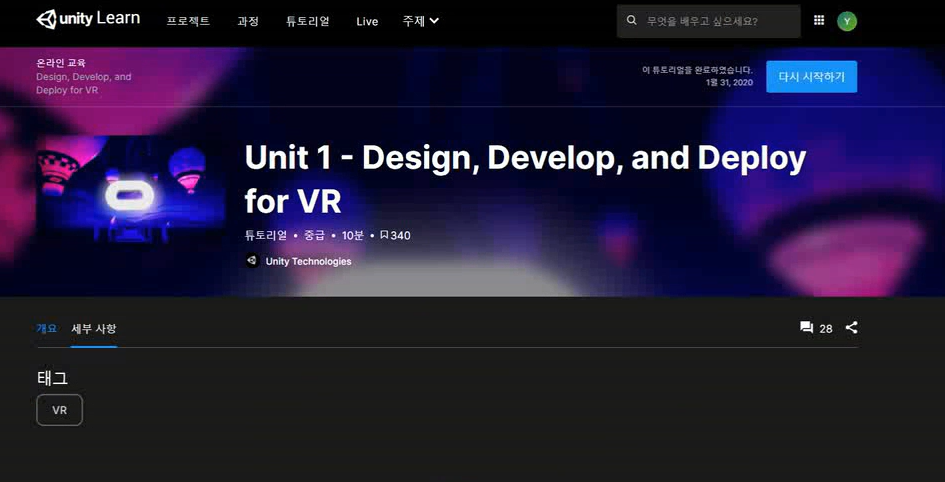This screenshot has width=945, height=482.
Task: Click the 태그 heading
Action: pyautogui.click(x=52, y=378)
